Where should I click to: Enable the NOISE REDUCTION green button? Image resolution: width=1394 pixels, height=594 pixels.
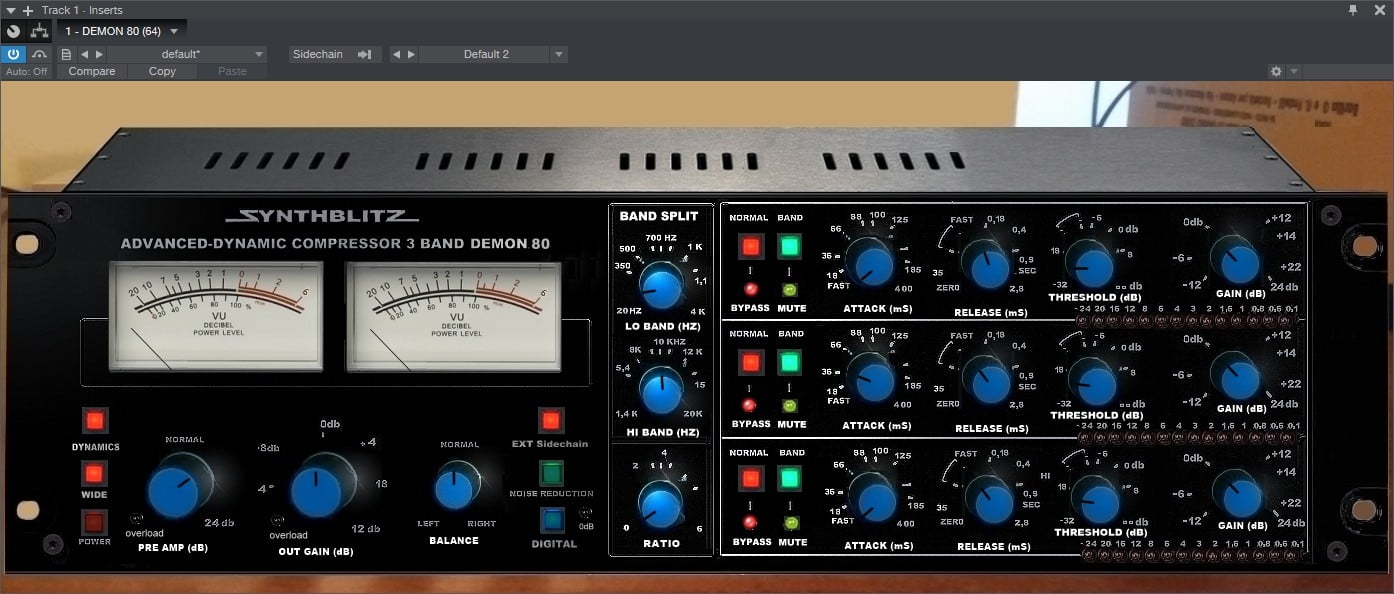tap(551, 473)
